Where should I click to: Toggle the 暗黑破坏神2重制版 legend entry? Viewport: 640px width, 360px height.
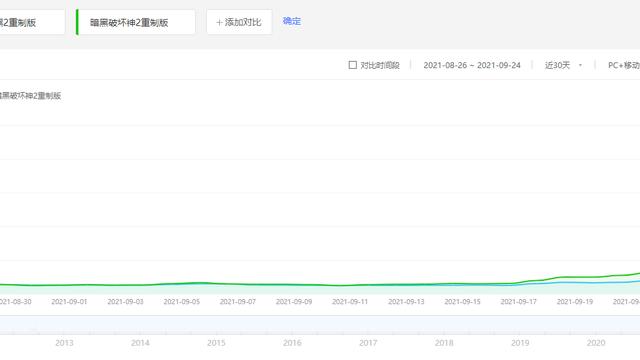(30, 96)
